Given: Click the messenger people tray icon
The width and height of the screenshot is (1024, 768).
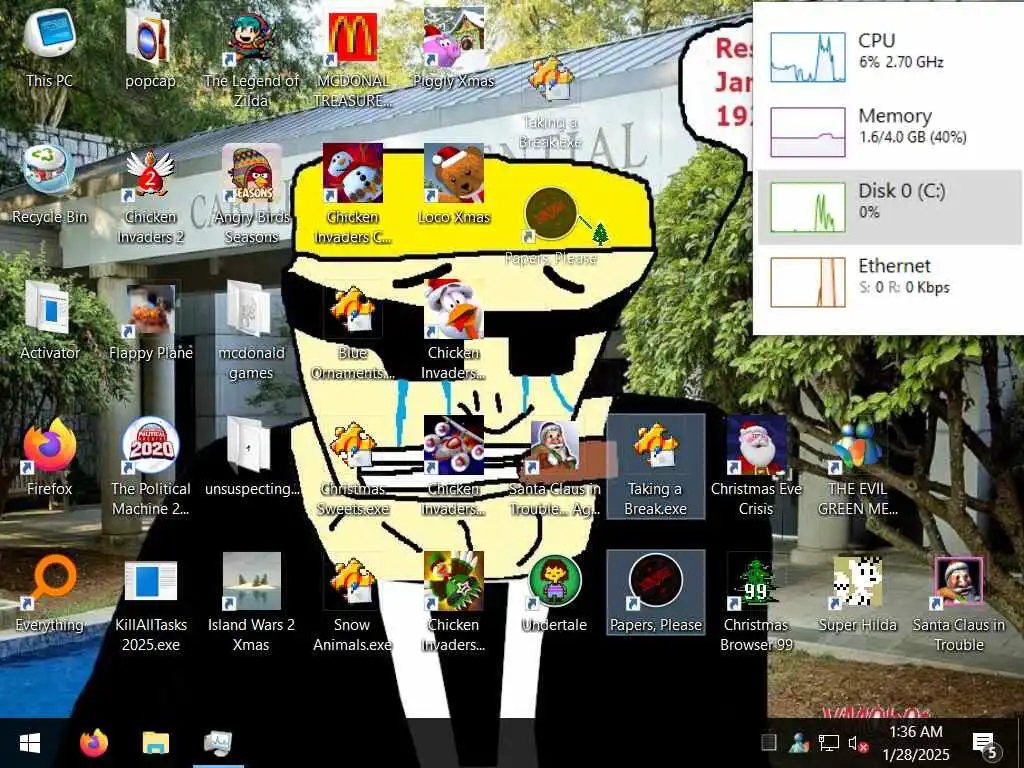Looking at the screenshot, I should pyautogui.click(x=799, y=743).
